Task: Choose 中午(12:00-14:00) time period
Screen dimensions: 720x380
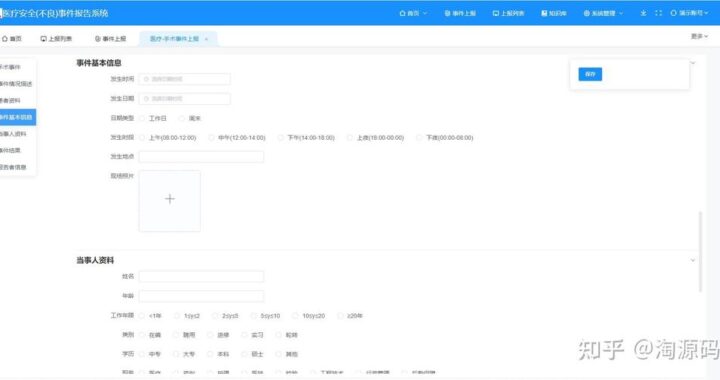Action: point(211,138)
